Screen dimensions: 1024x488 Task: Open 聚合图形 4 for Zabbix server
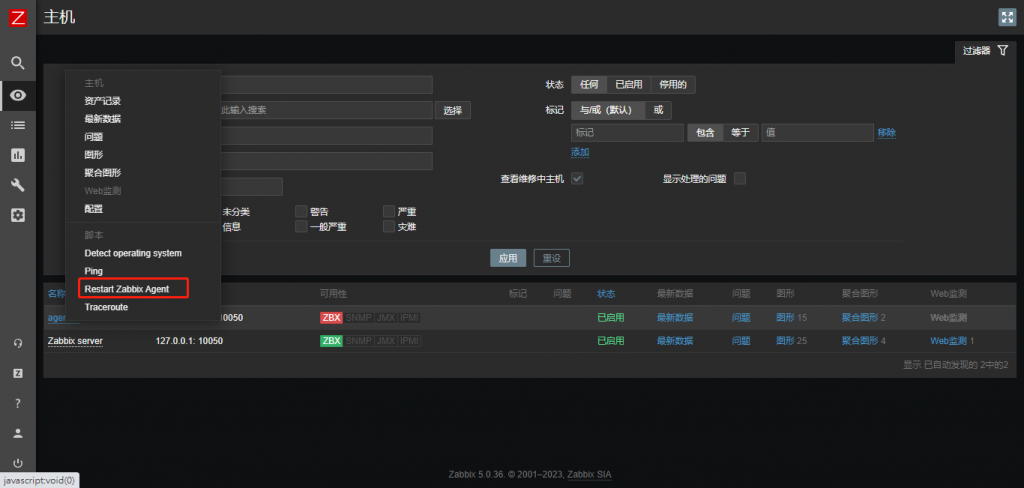click(859, 341)
